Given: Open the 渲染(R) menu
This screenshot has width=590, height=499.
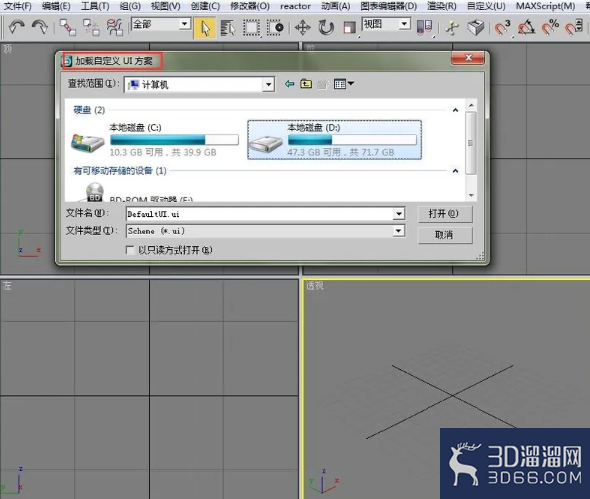Looking at the screenshot, I should tap(442, 6).
